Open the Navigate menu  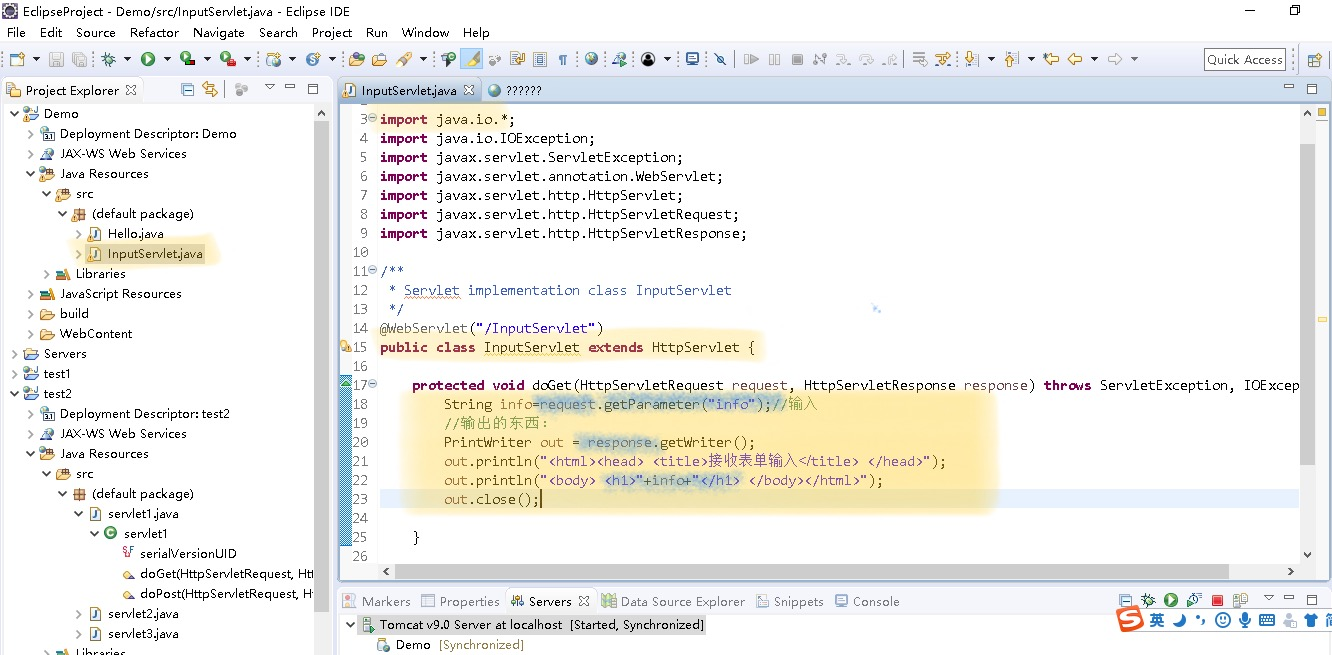coord(218,32)
